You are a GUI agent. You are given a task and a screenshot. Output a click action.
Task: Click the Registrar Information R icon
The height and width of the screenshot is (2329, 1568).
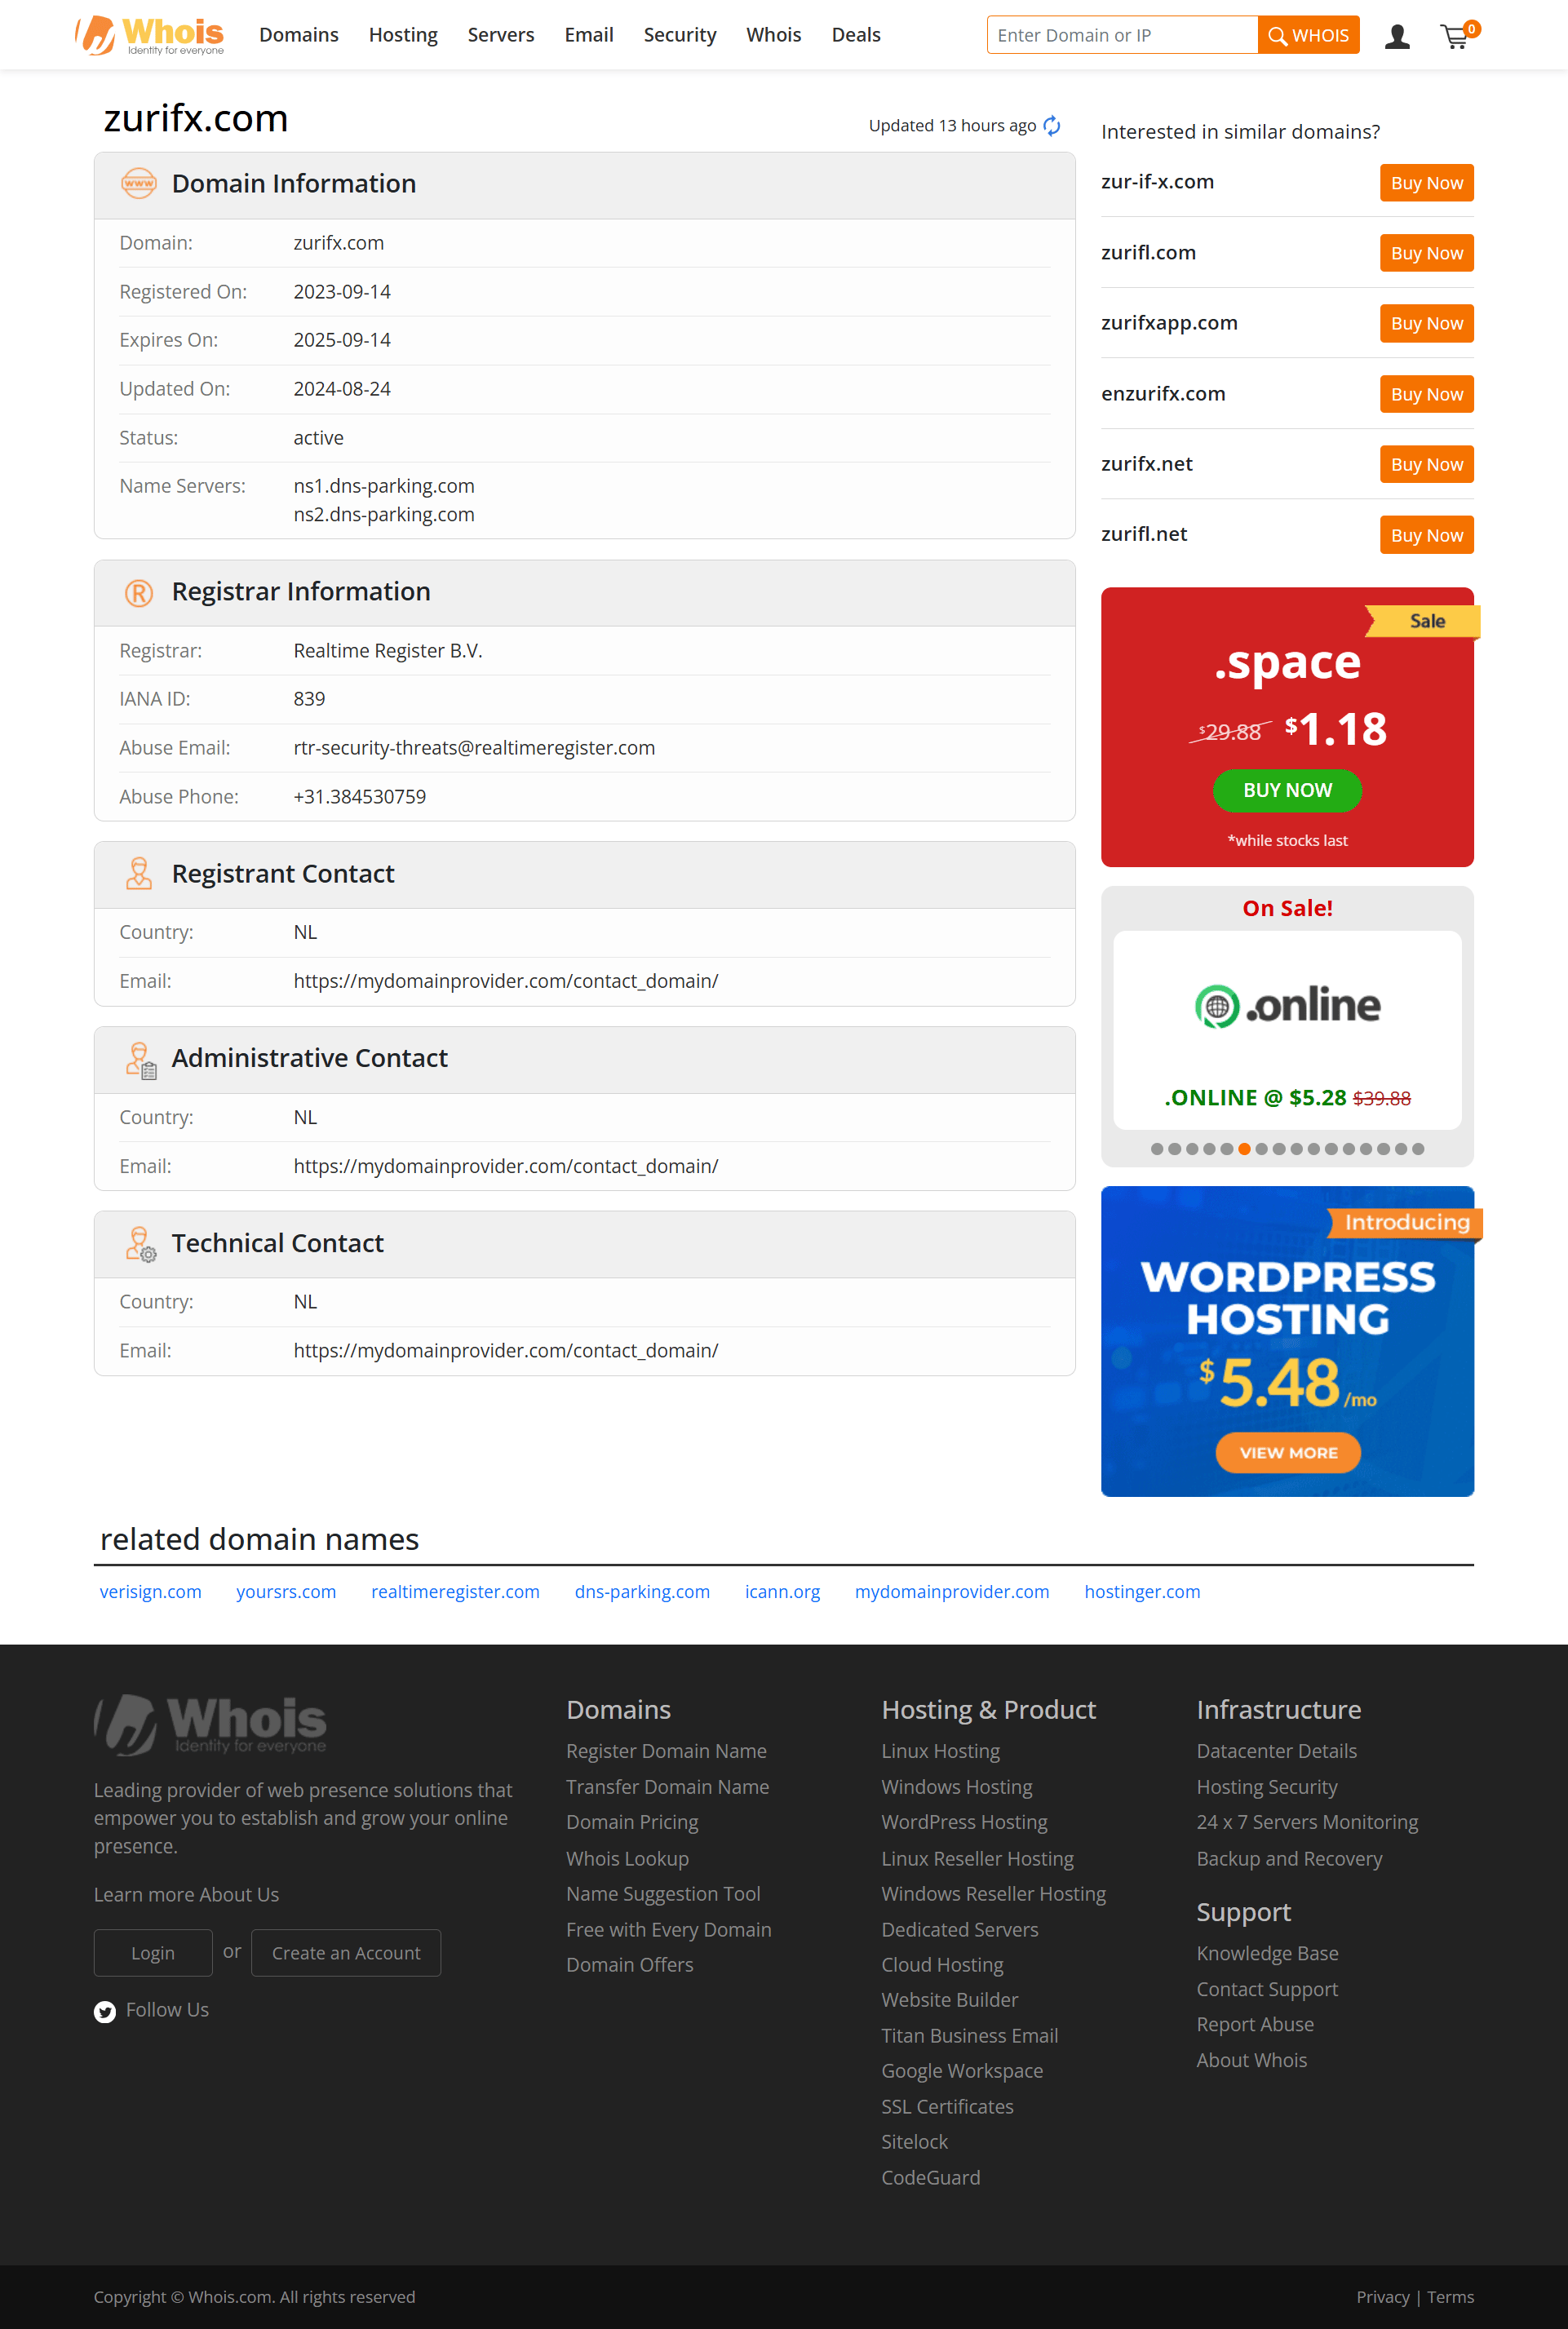[x=139, y=593]
